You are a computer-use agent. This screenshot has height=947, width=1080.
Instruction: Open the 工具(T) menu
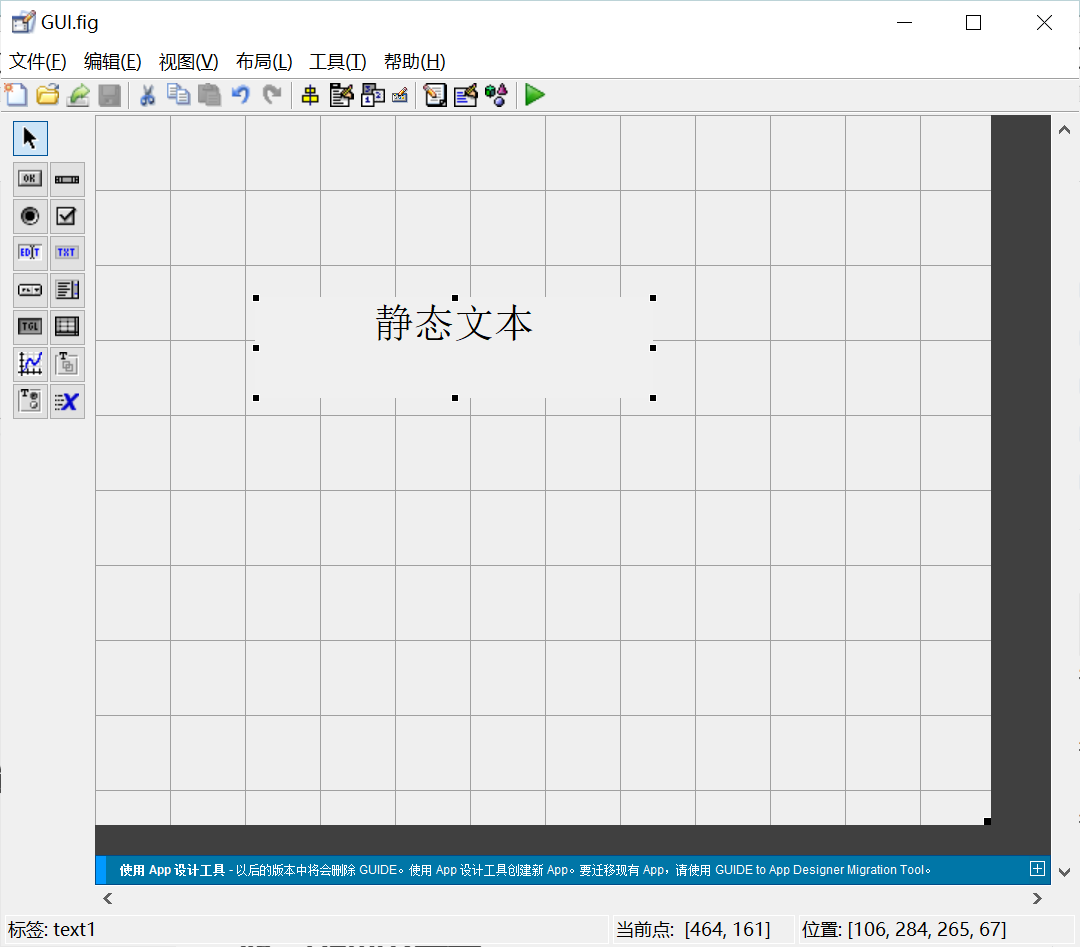337,61
